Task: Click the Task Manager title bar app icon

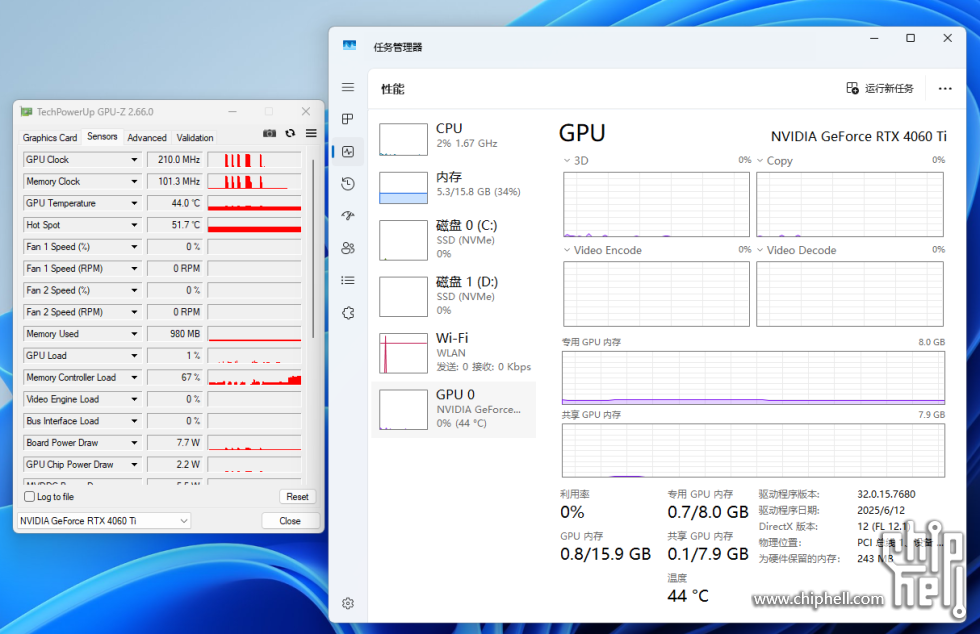Action: coord(349,46)
